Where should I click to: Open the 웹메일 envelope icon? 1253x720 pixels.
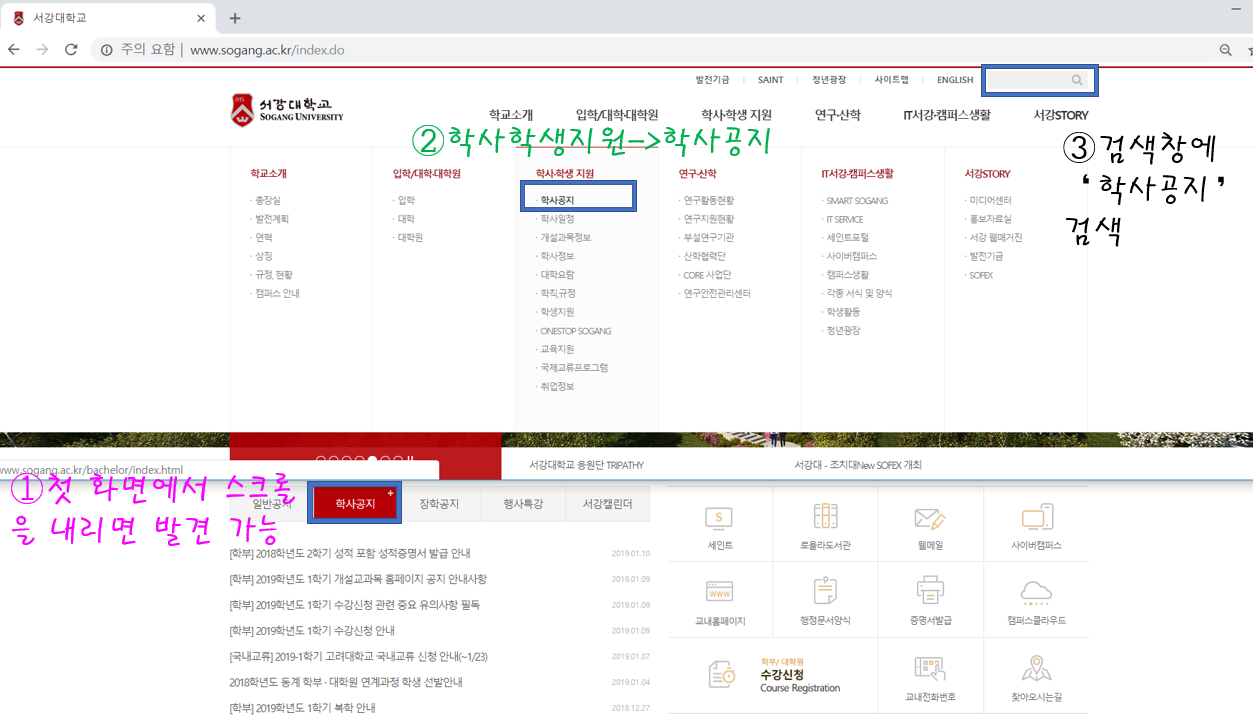(930, 518)
